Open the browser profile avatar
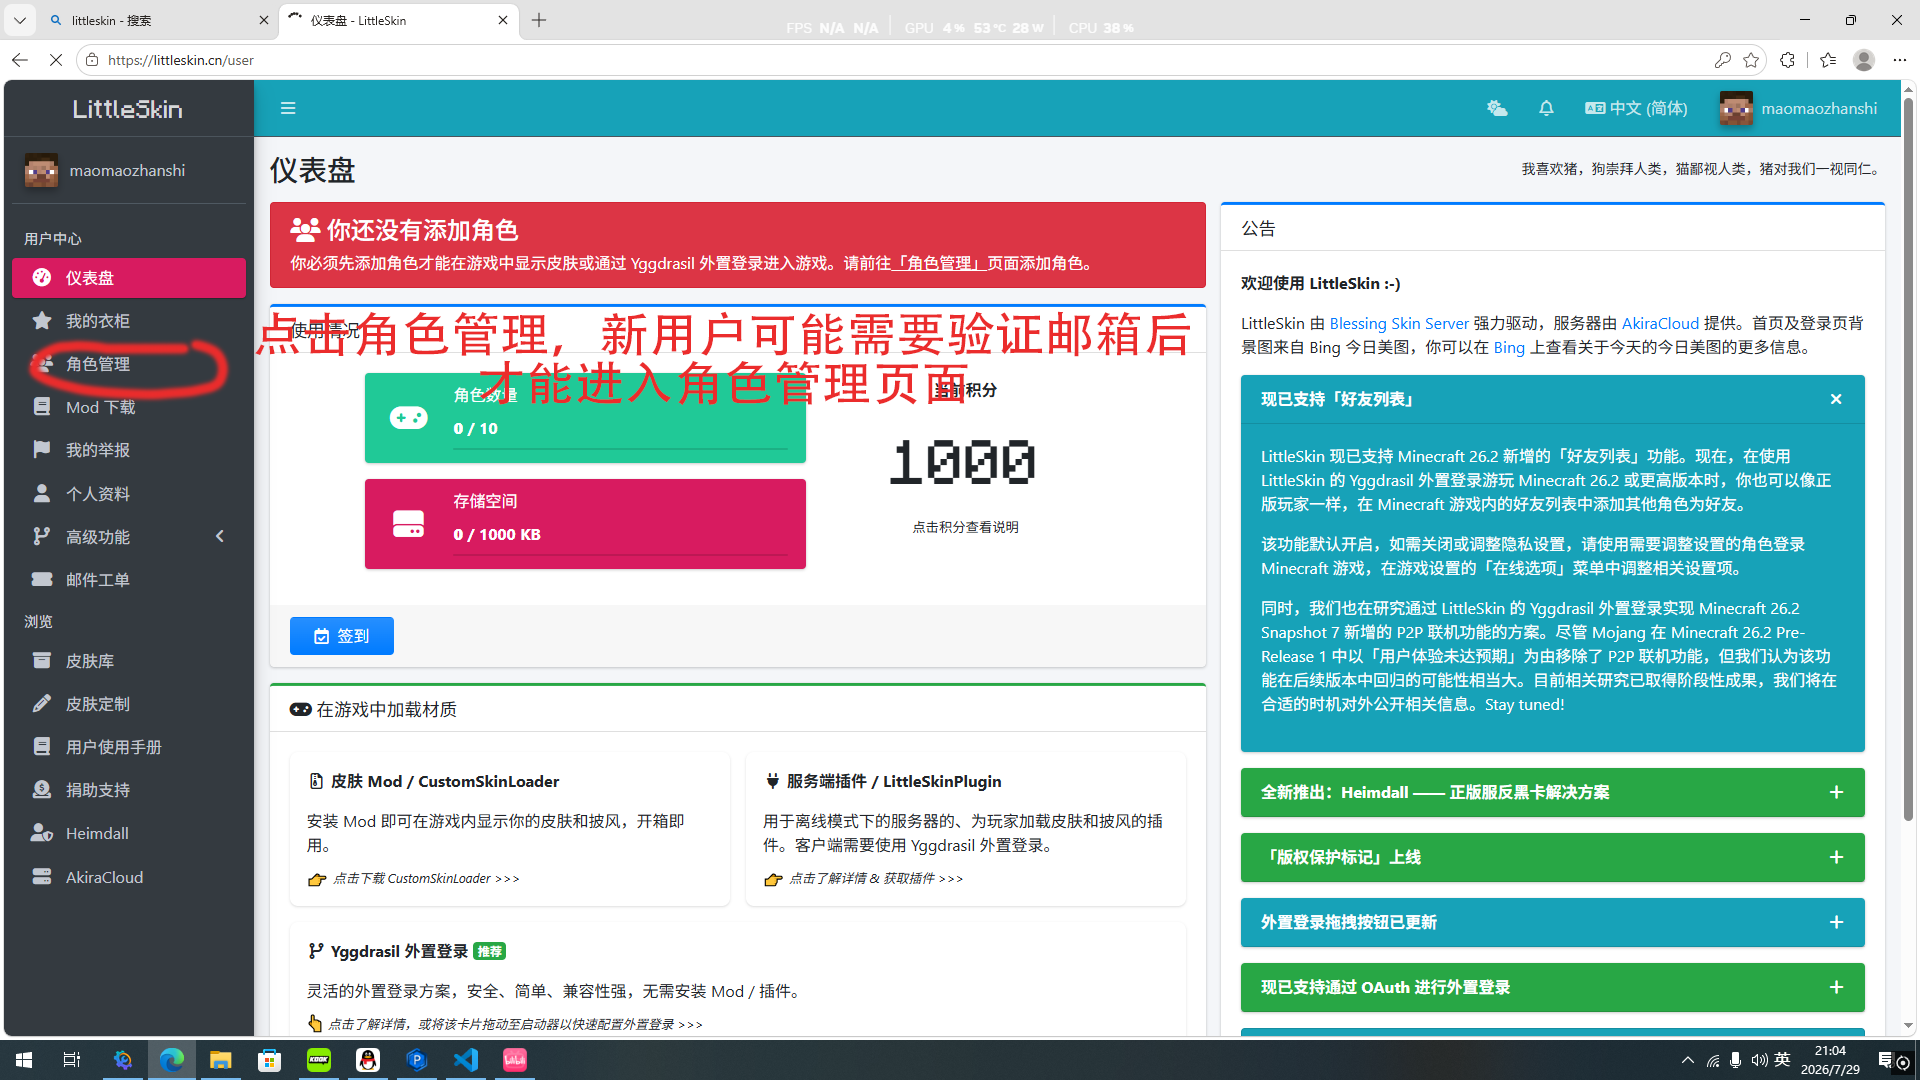The width and height of the screenshot is (1920, 1080). 1864,60
